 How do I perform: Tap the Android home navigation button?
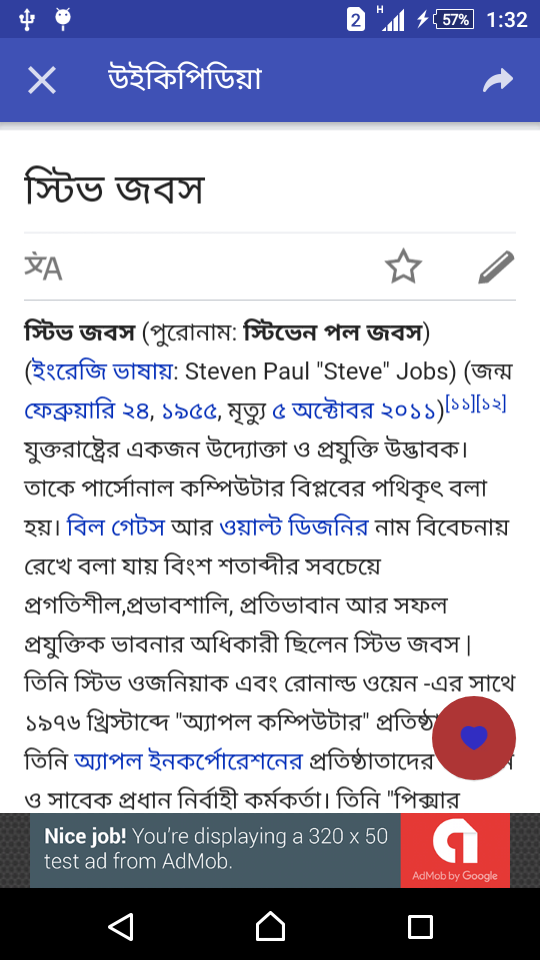[270, 926]
